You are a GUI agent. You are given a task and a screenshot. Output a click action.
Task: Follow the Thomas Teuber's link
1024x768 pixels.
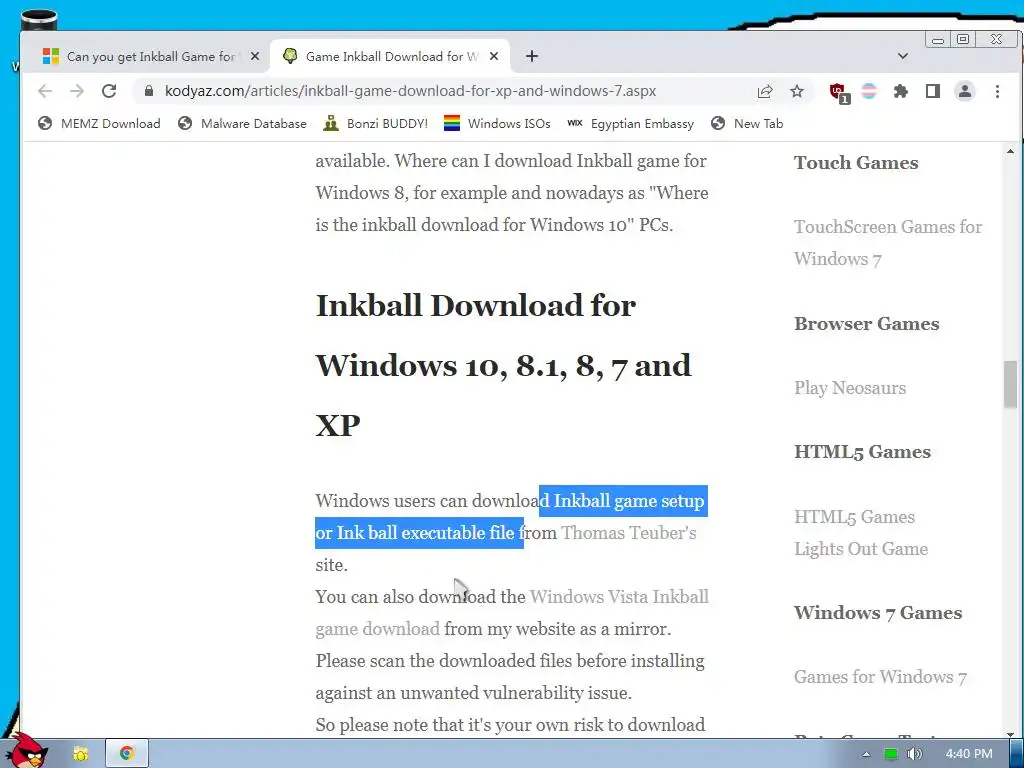629,533
